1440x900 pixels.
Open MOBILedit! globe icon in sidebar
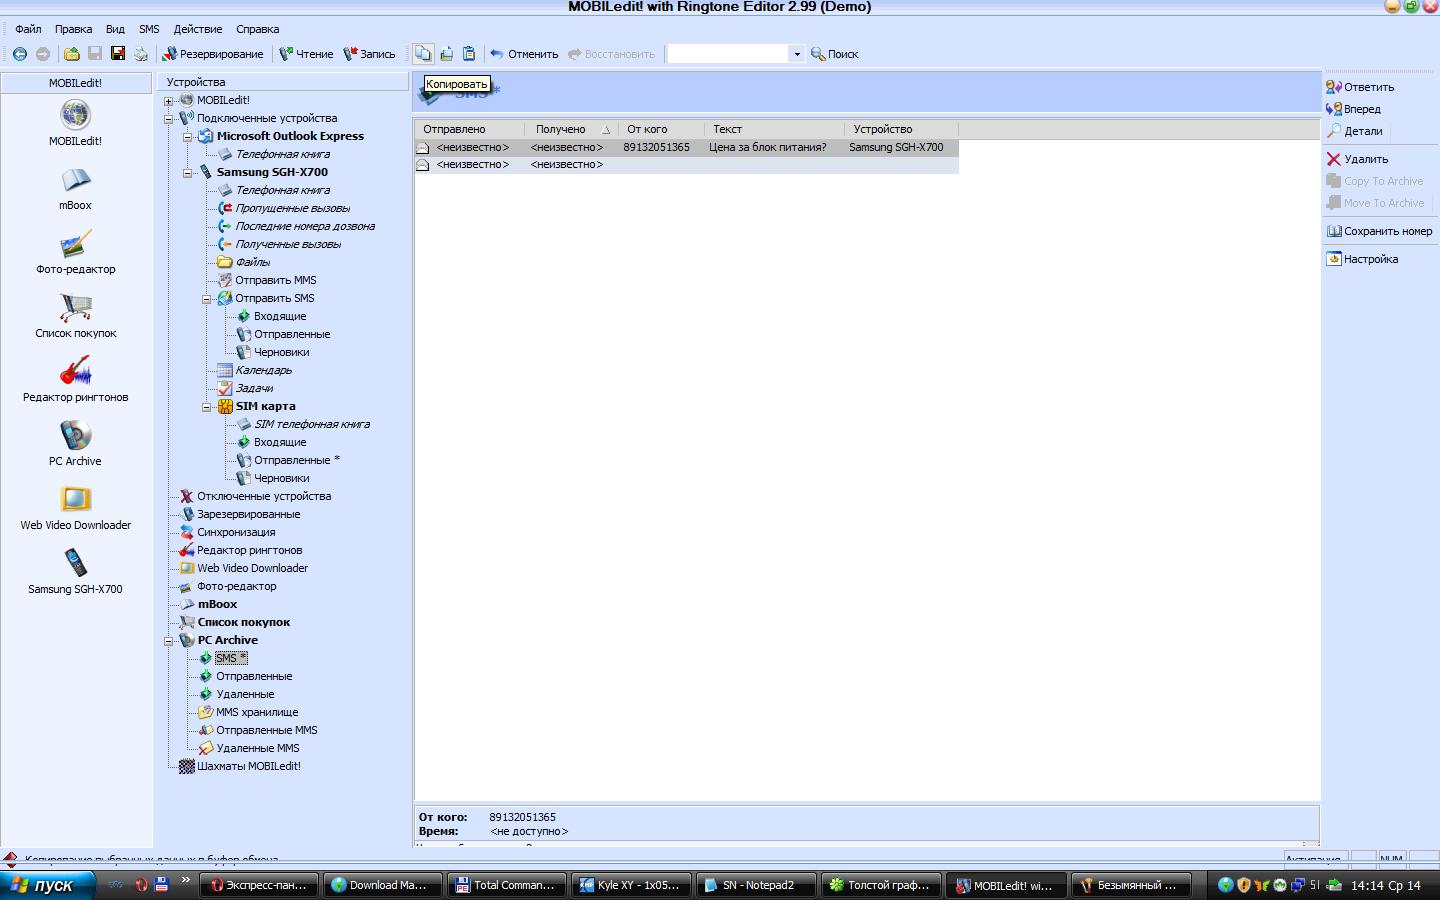76,115
